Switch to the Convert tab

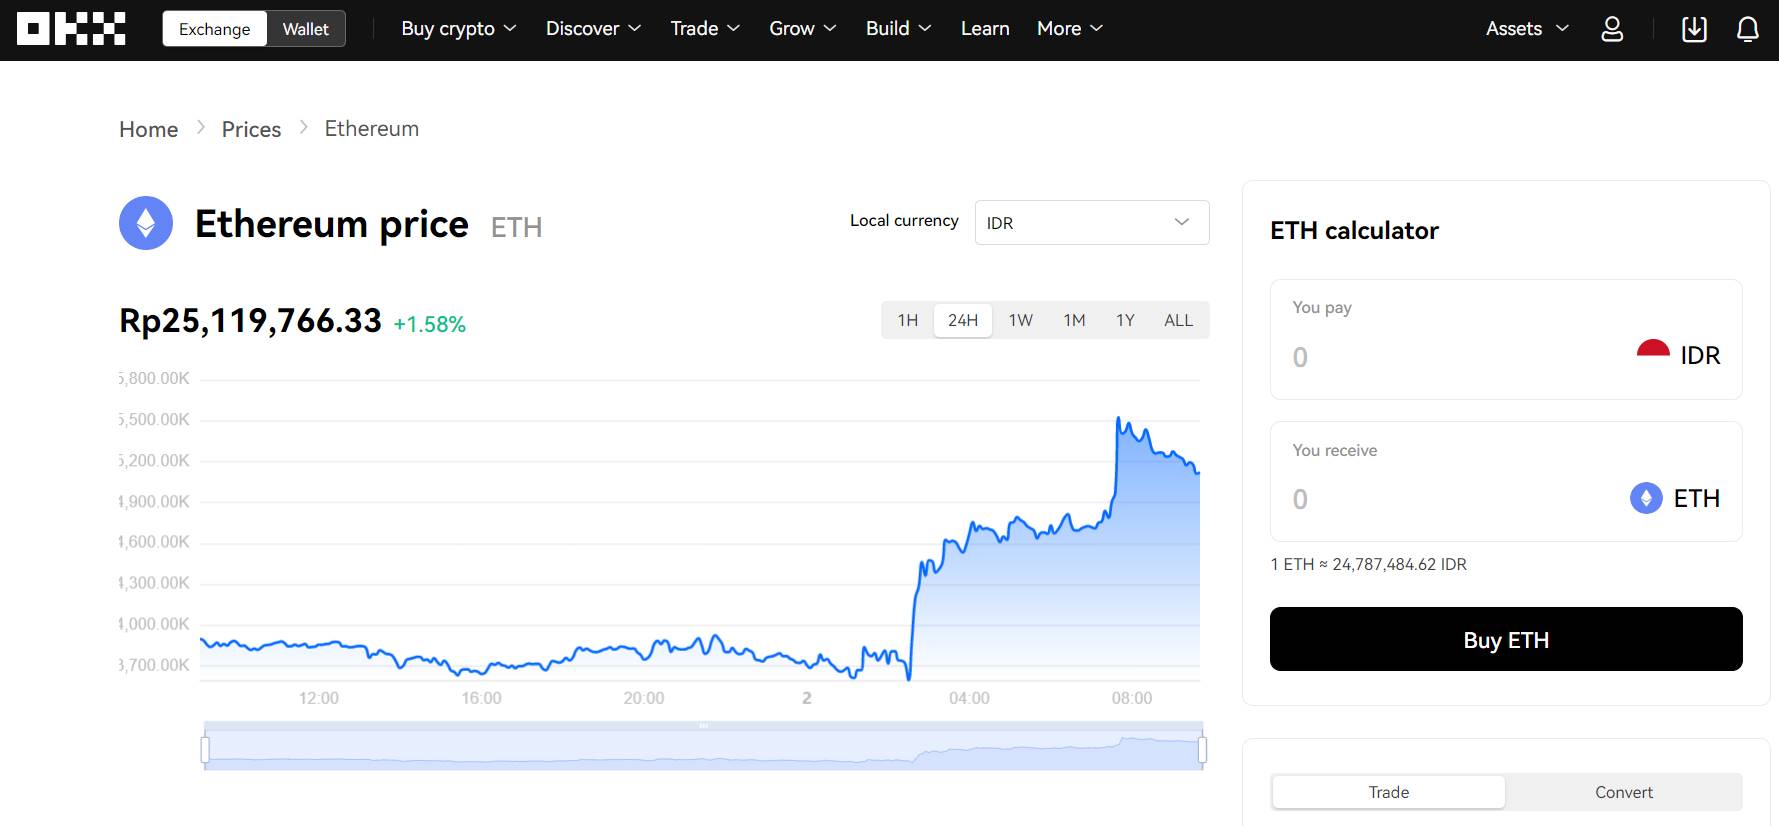click(x=1624, y=792)
